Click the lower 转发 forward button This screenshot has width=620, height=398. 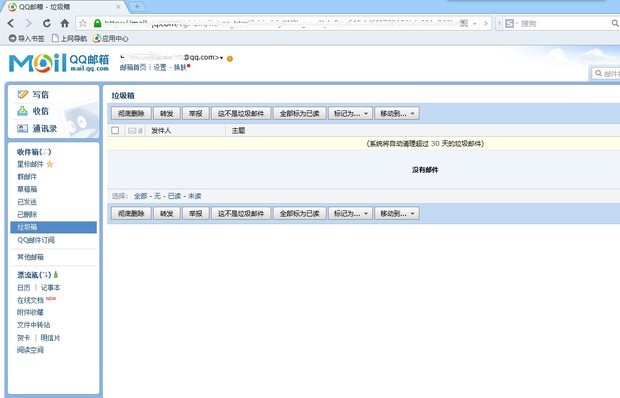click(166, 213)
